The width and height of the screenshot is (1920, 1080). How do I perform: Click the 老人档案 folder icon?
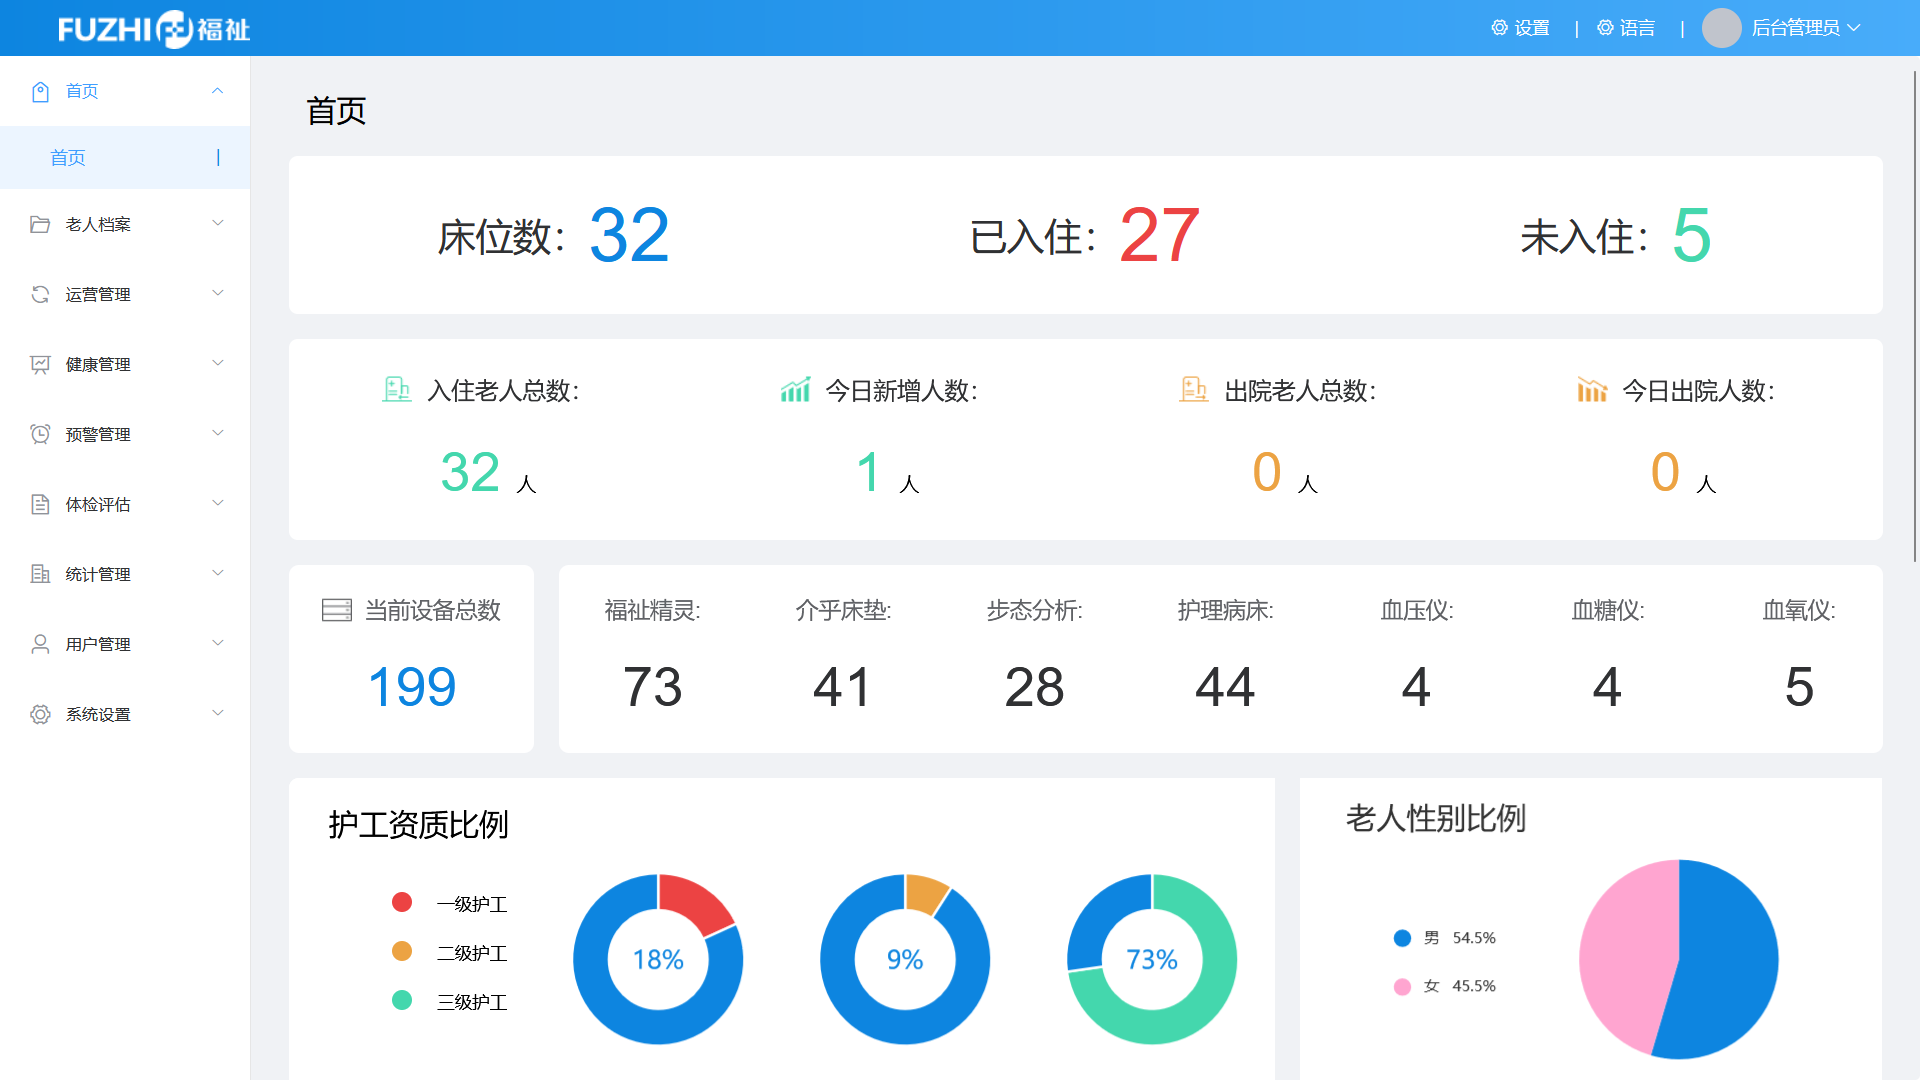tap(40, 224)
